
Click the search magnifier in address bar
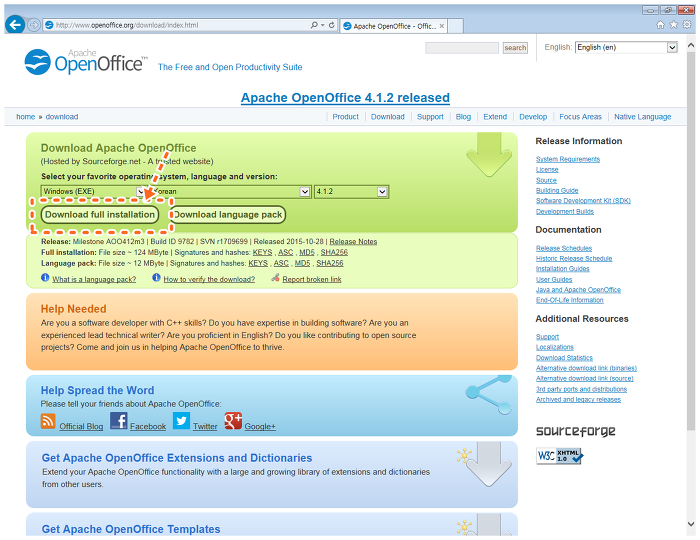314,25
